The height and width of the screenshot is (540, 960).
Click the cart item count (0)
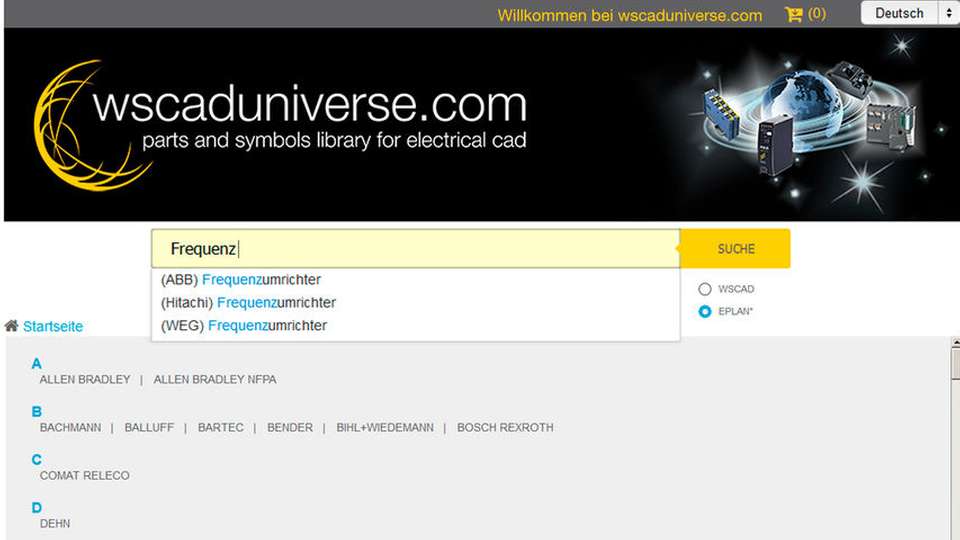point(817,13)
